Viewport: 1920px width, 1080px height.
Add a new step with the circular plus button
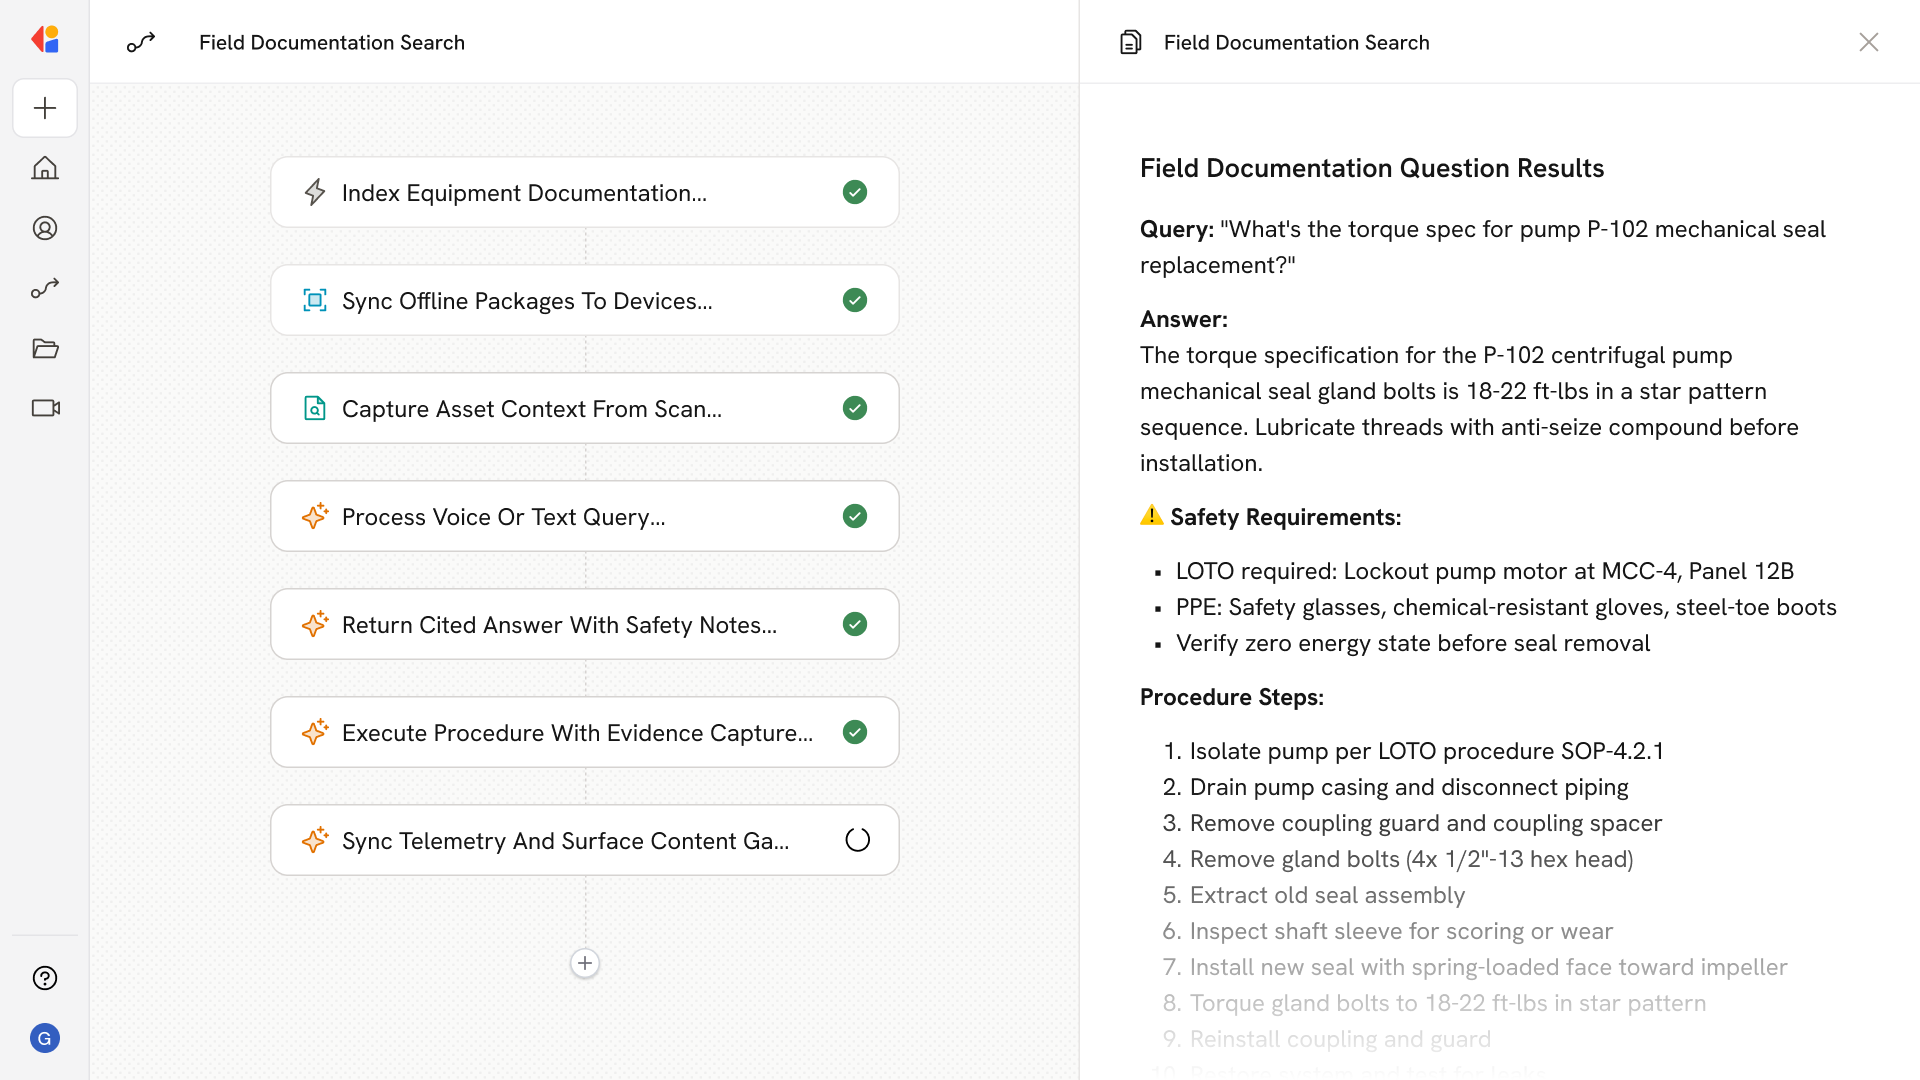coord(585,963)
